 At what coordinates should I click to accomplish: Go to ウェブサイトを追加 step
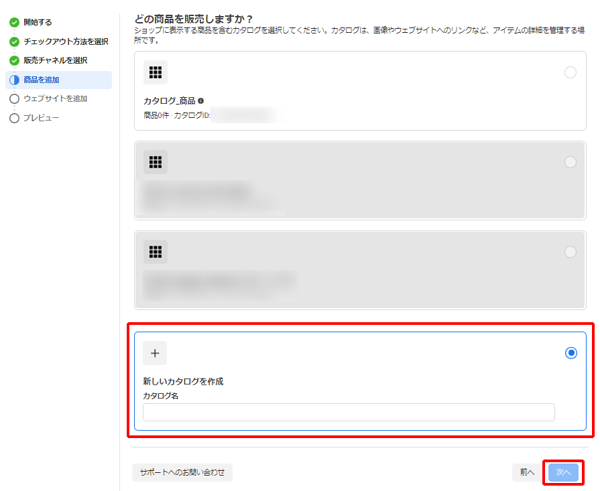click(x=55, y=99)
